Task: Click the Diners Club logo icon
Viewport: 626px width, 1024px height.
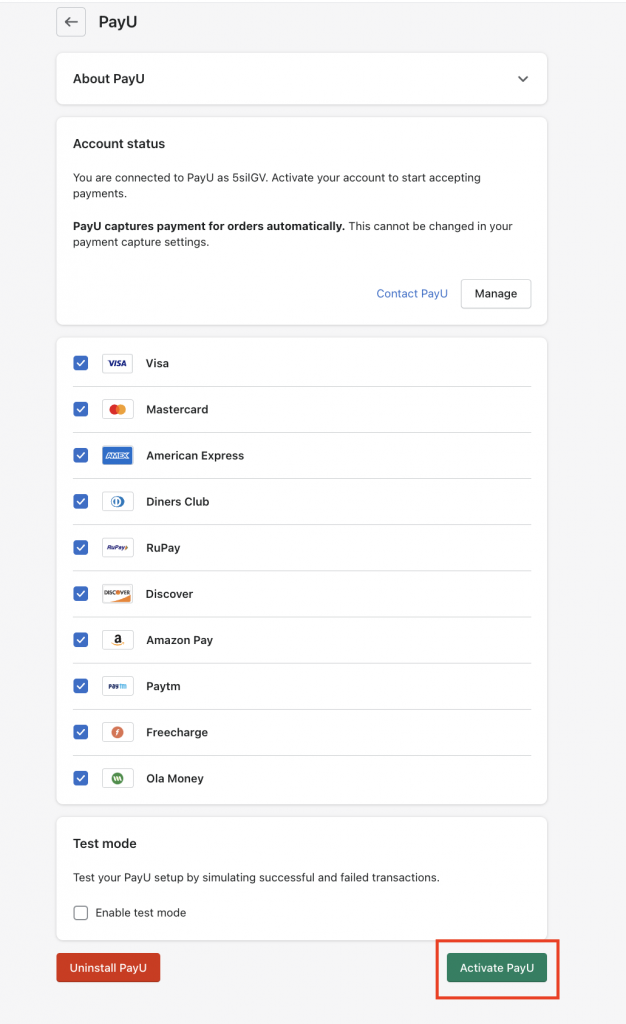Action: (117, 502)
